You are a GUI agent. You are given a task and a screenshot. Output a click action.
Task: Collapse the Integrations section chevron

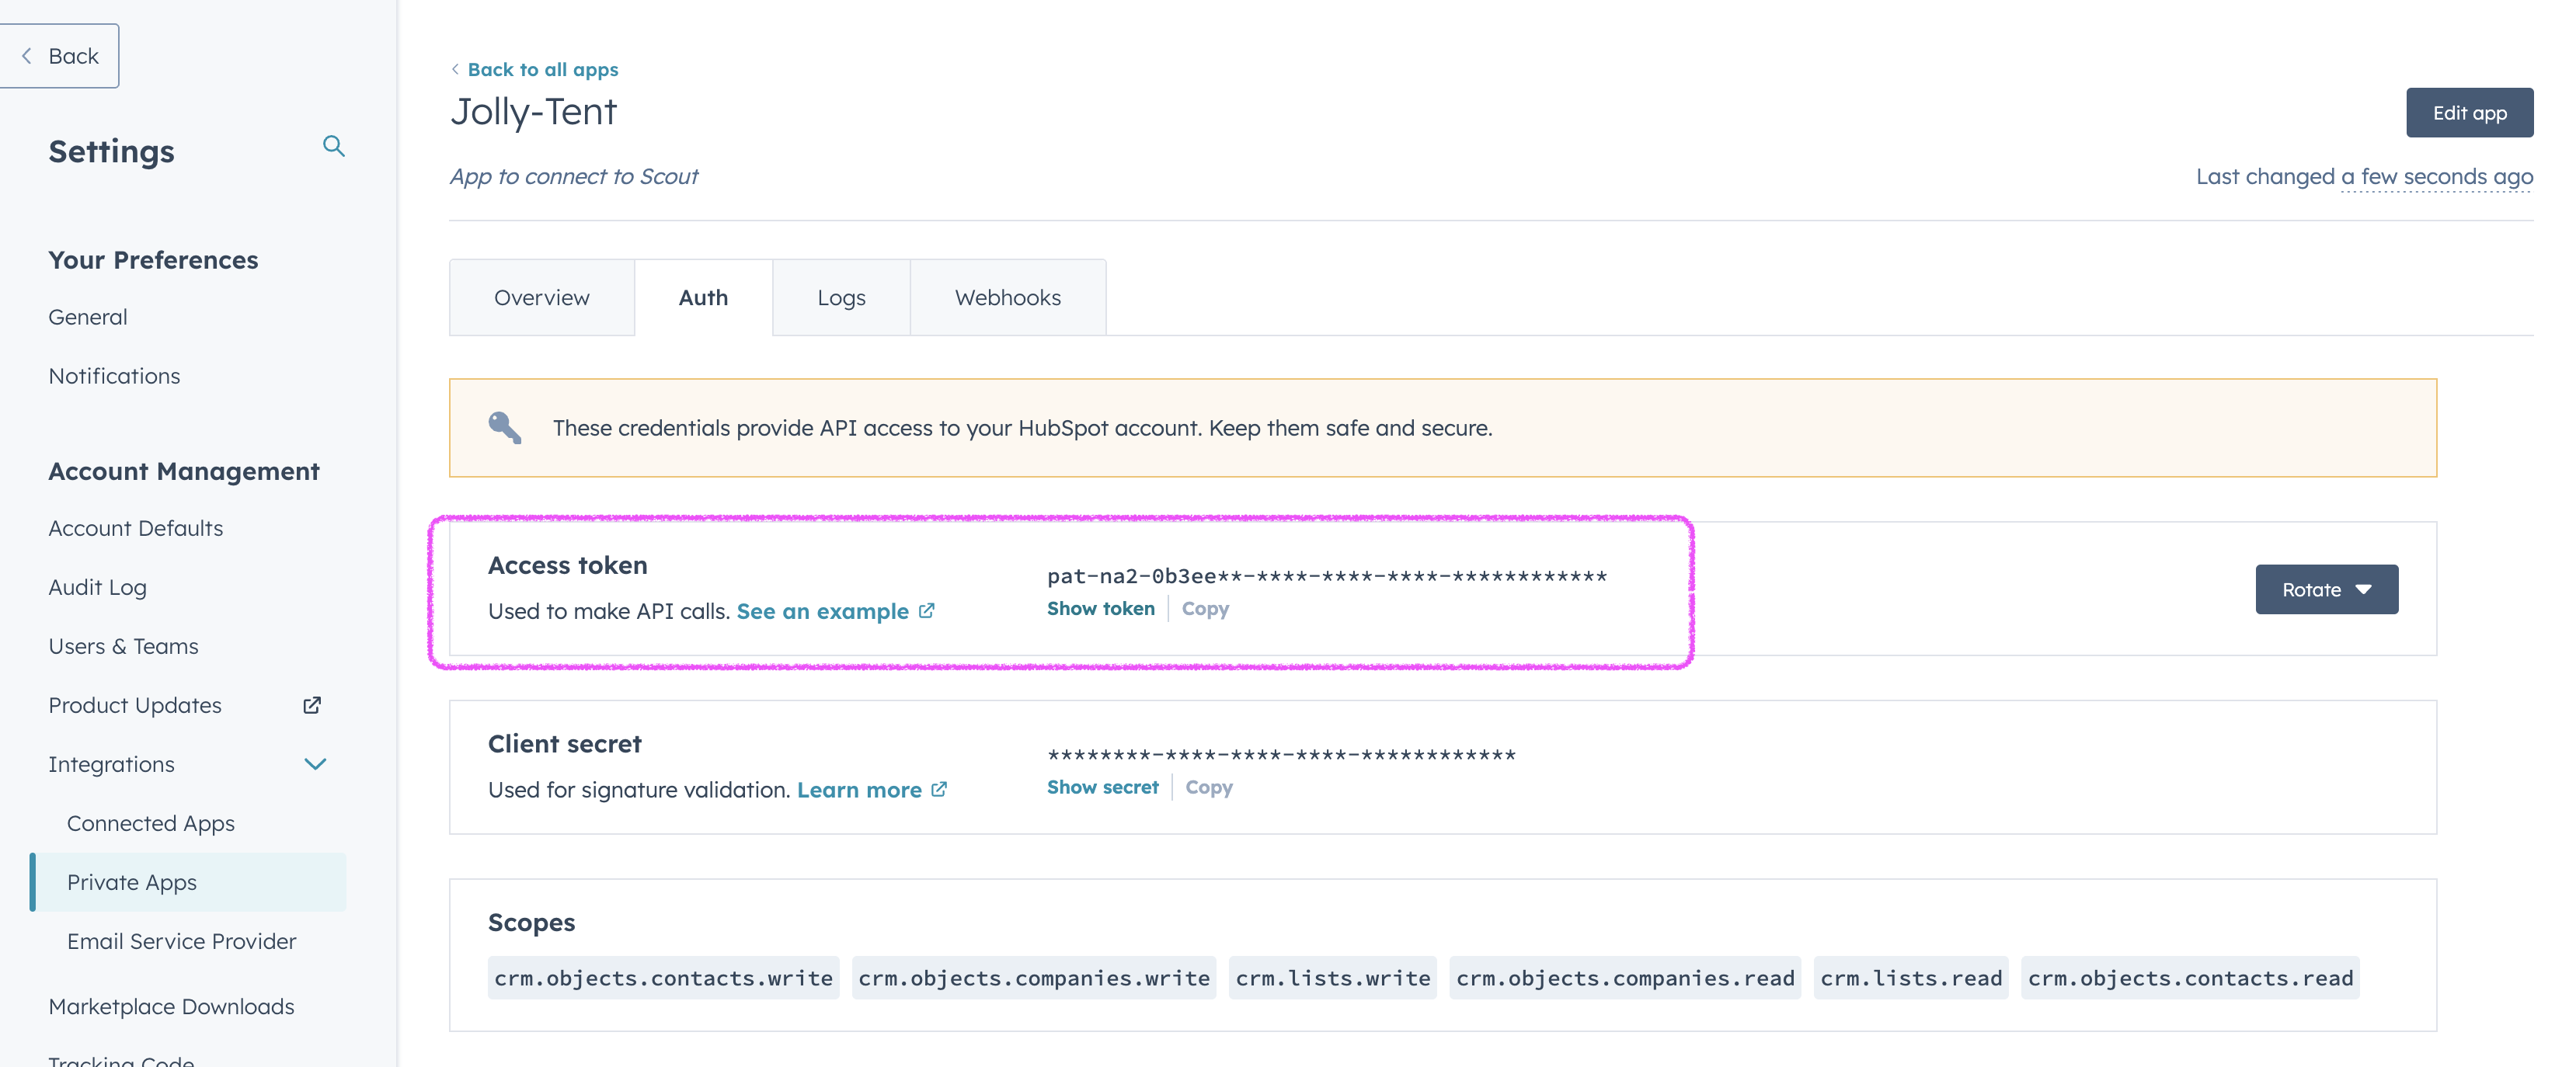pos(315,764)
